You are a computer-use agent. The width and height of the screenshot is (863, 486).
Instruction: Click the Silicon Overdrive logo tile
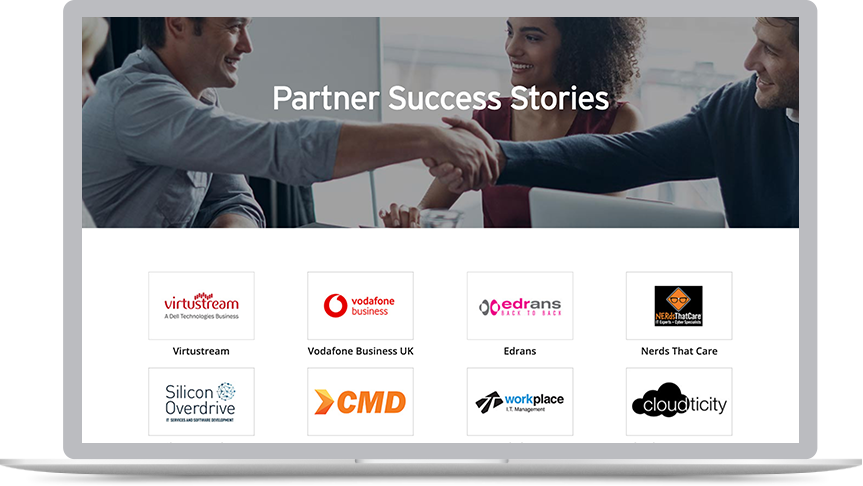tap(201, 402)
